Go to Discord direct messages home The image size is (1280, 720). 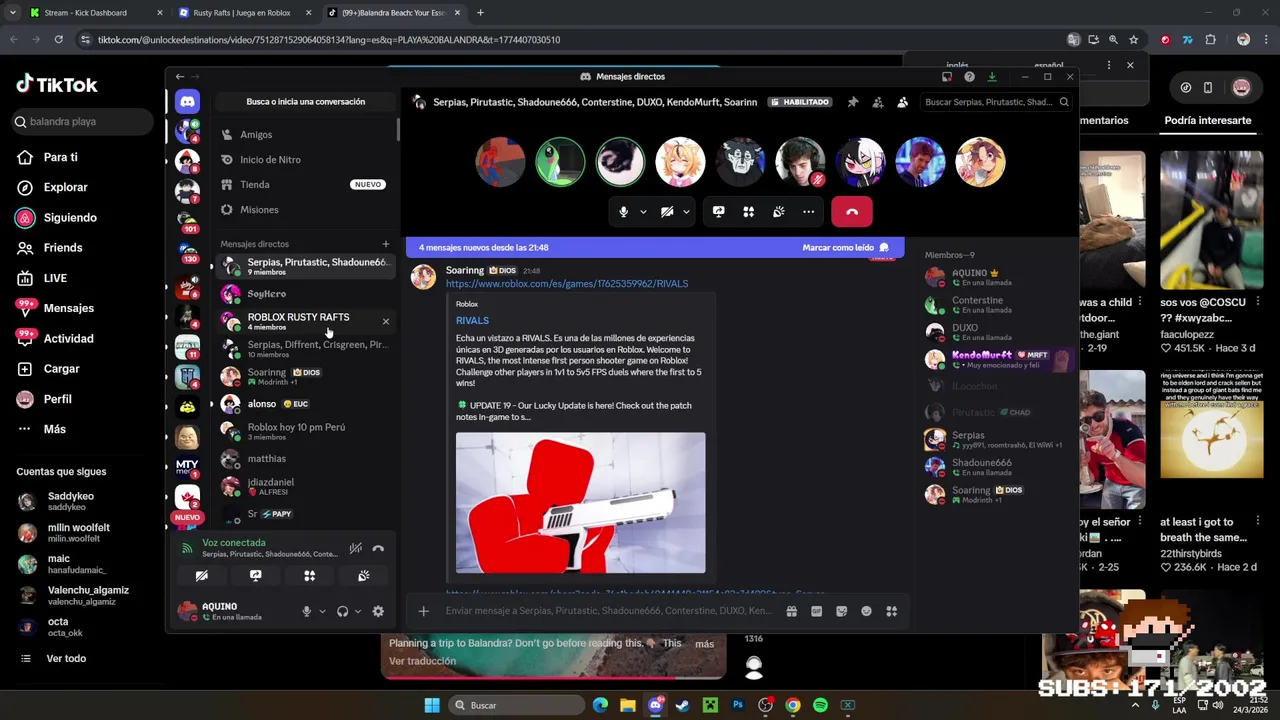pyautogui.click(x=187, y=101)
